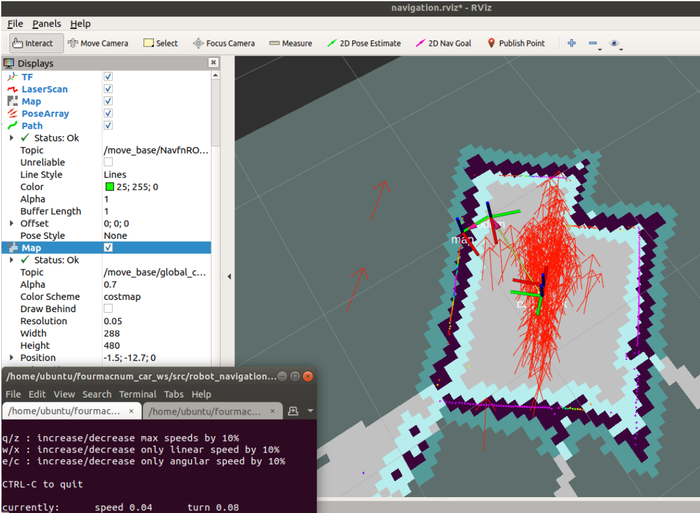Open the RViz Panels menu

46,24
